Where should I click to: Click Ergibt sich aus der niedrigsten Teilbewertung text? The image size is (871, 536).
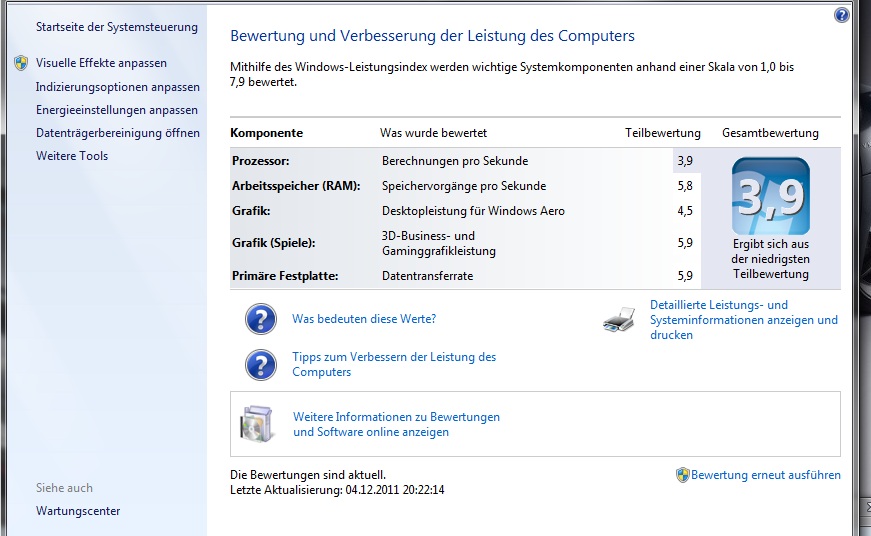tap(770, 259)
